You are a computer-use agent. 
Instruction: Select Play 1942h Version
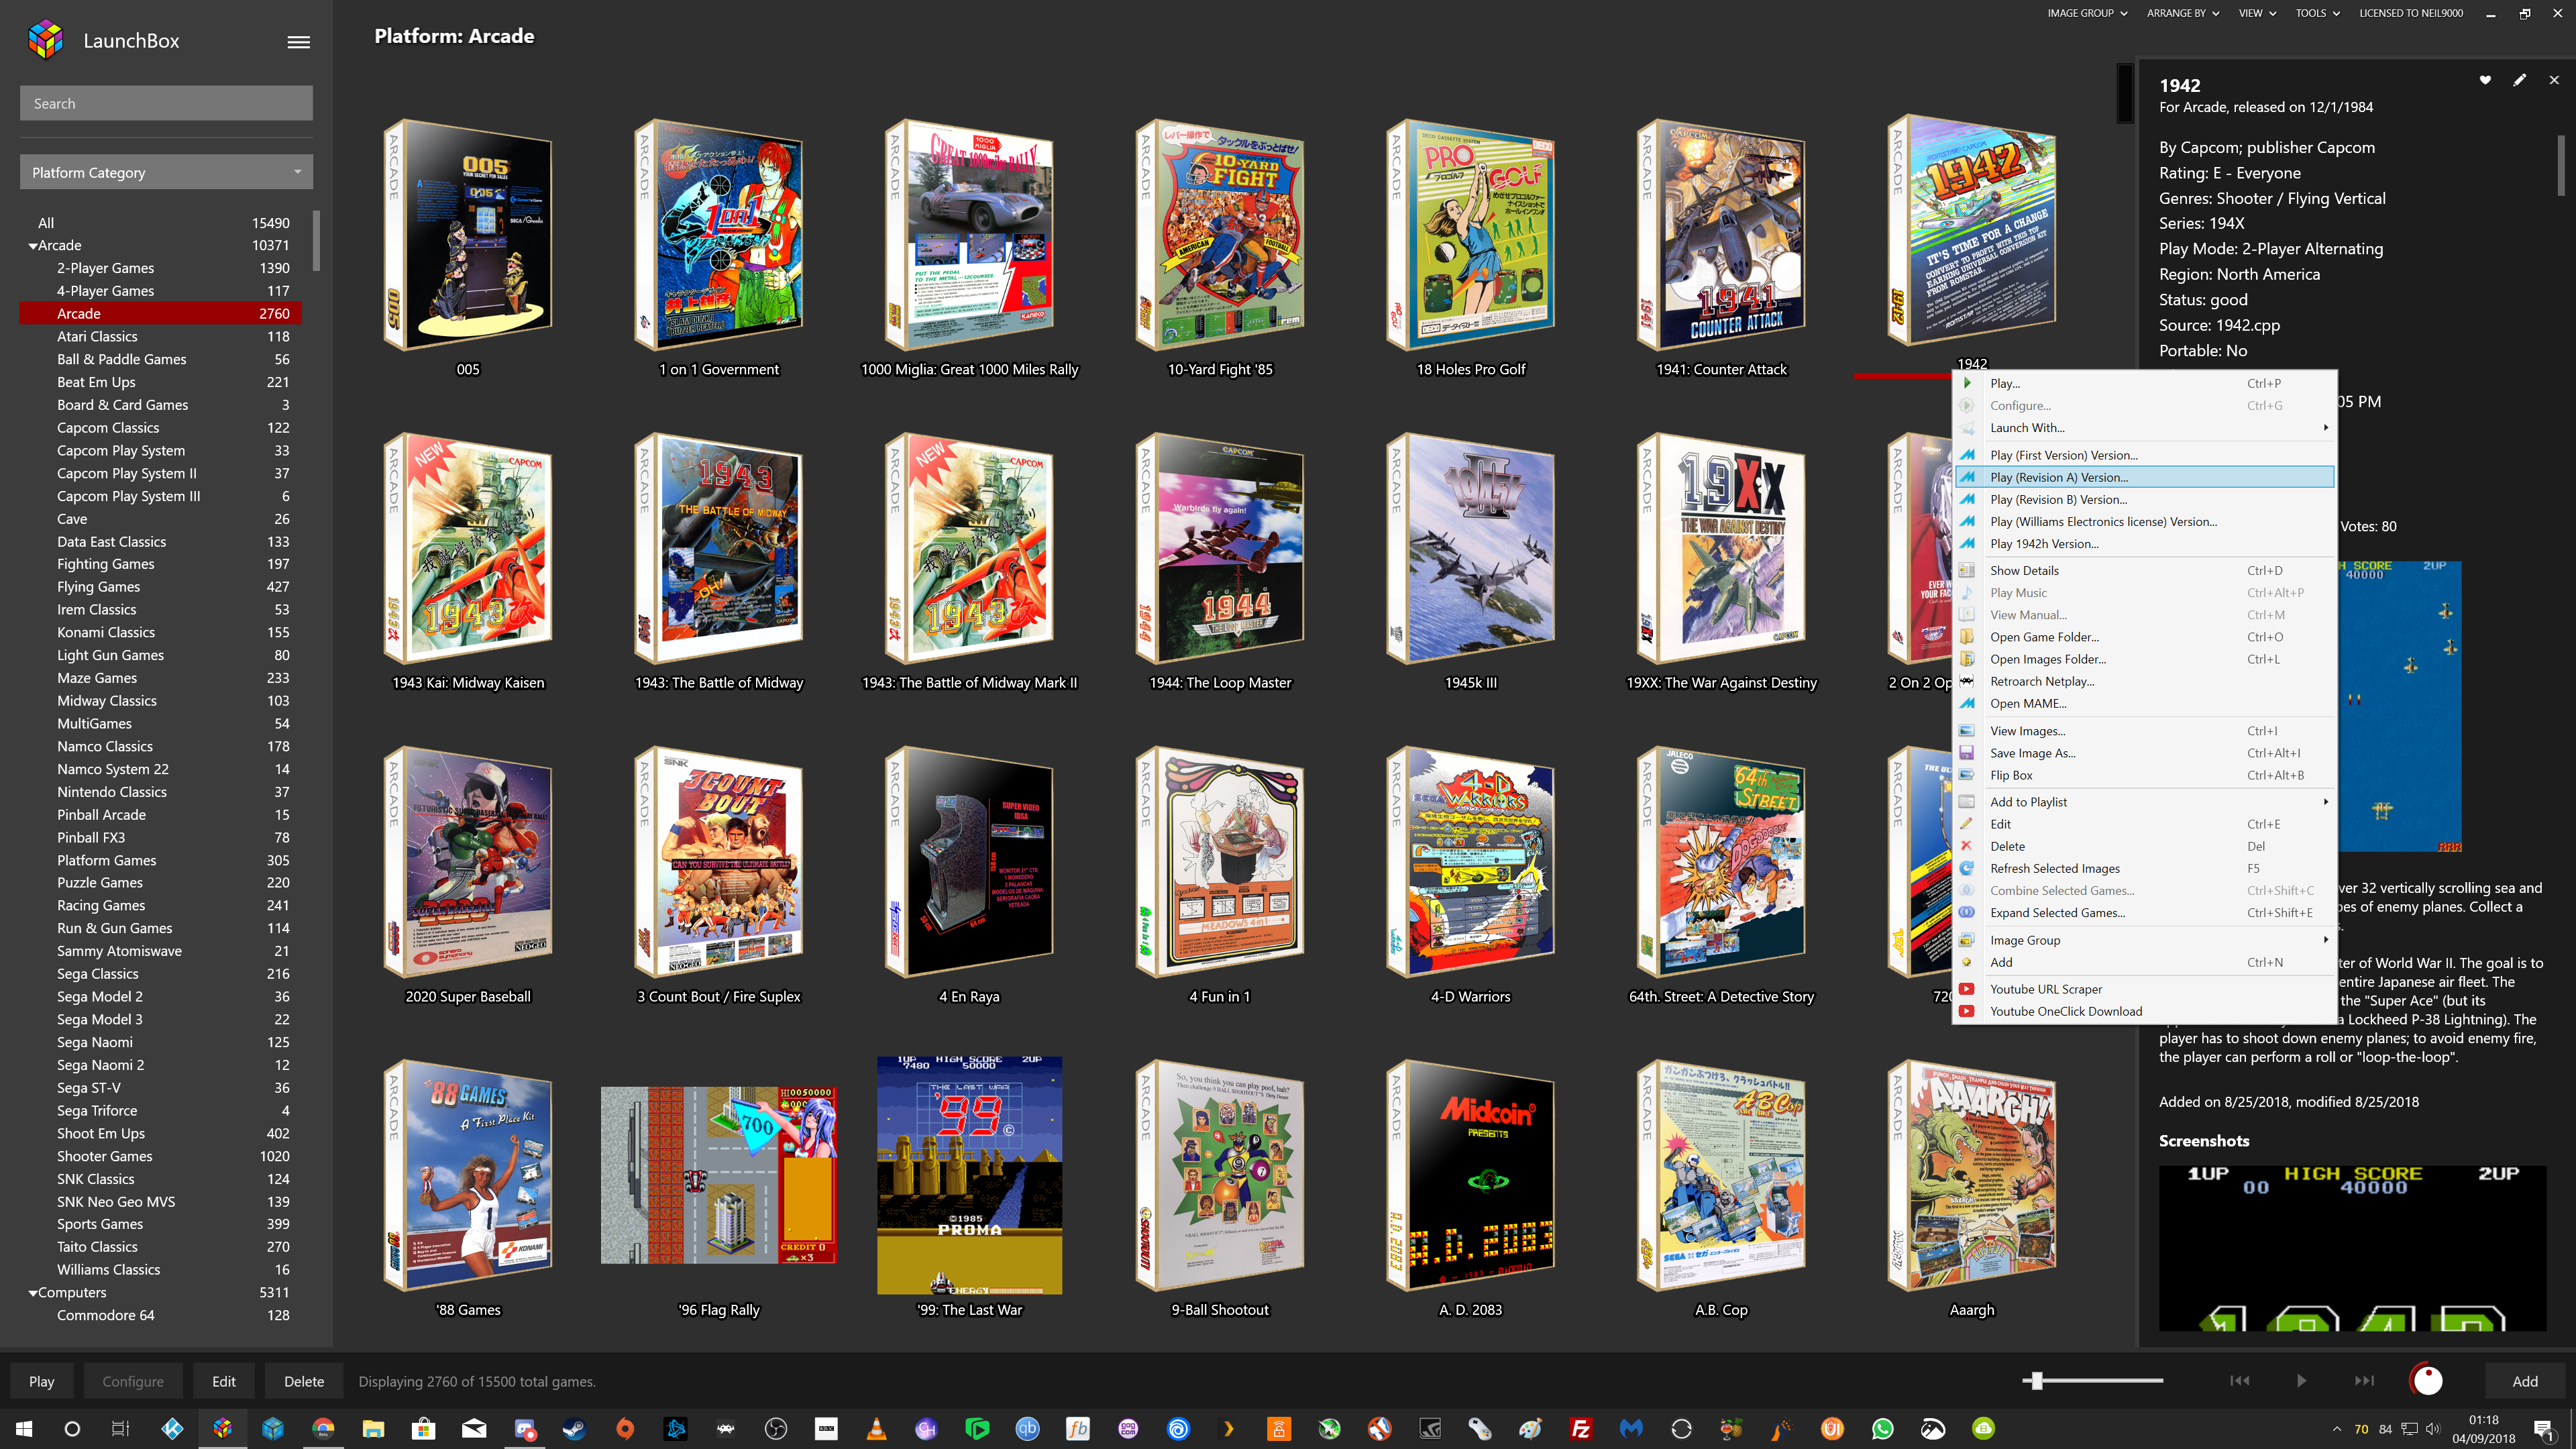[x=2144, y=544]
